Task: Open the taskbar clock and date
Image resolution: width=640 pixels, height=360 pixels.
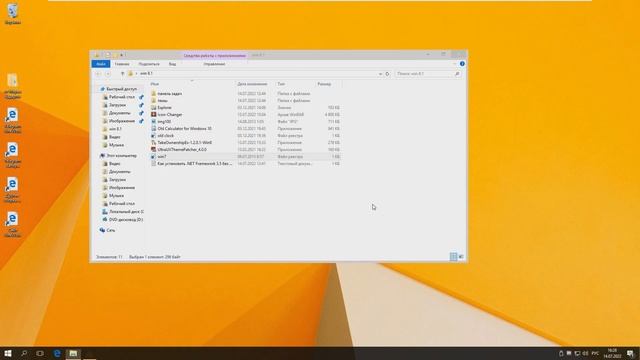Action: 612,353
